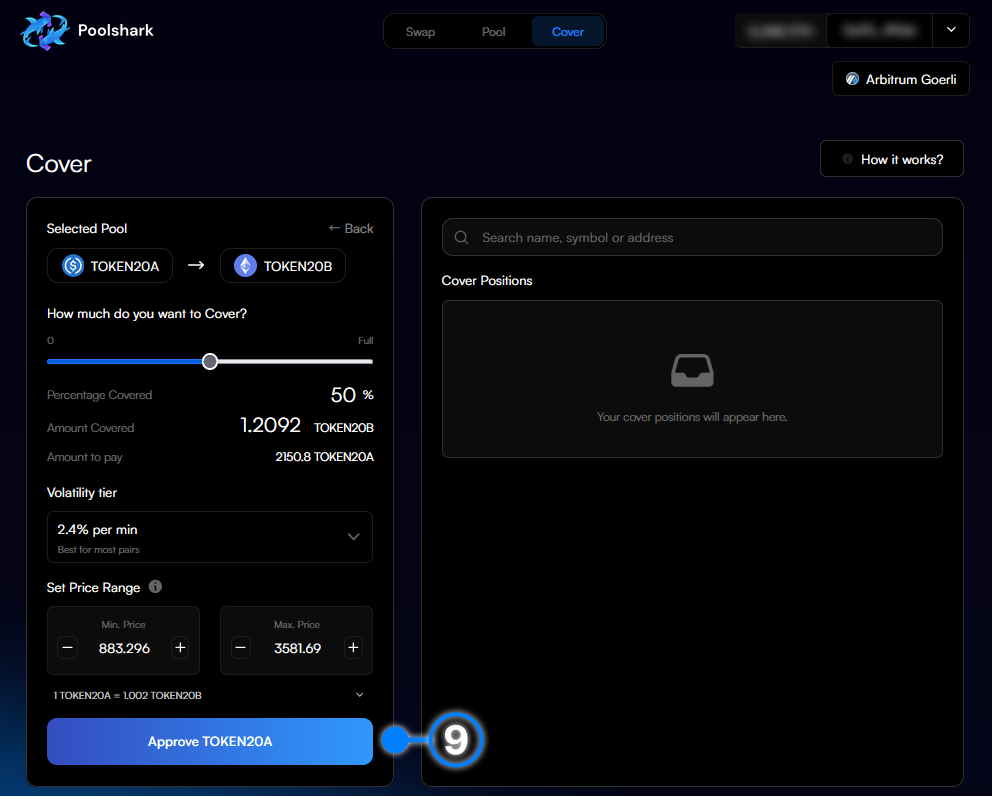Image resolution: width=993 pixels, height=797 pixels.
Task: Increase Max. Price with plus button
Action: pos(353,648)
